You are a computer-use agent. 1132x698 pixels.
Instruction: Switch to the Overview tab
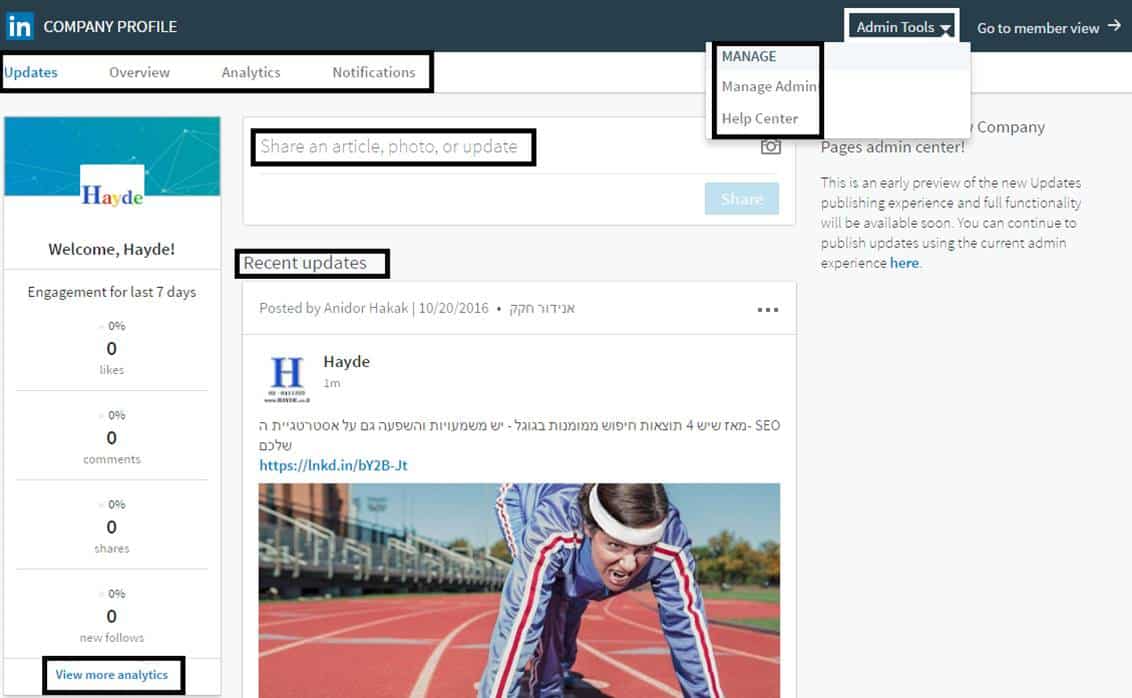(138, 72)
